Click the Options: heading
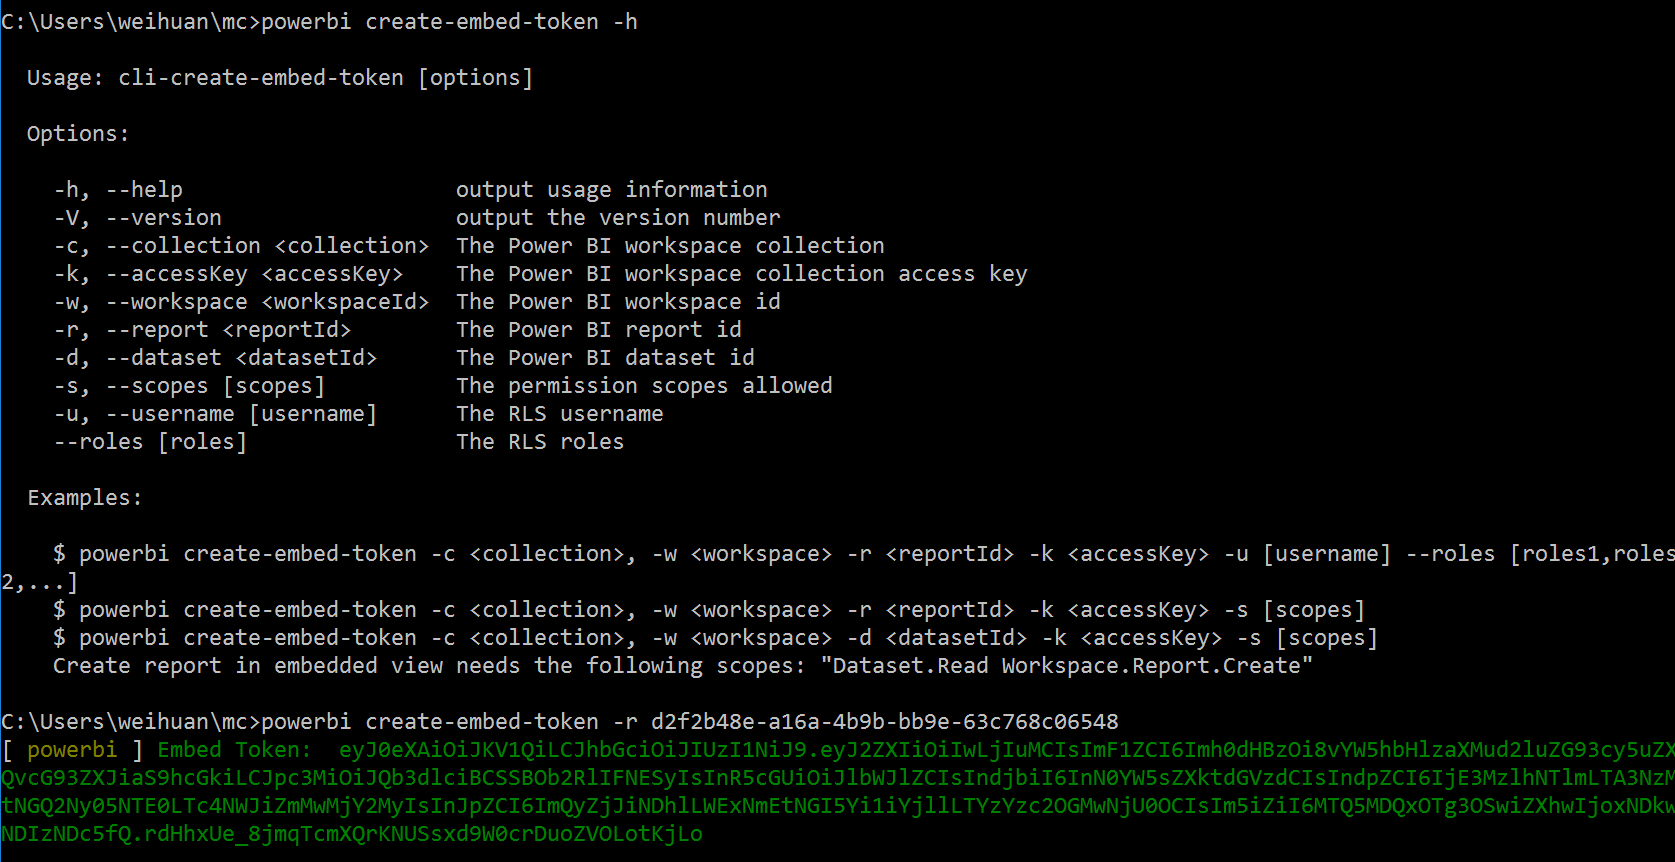The image size is (1675, 862). (78, 133)
